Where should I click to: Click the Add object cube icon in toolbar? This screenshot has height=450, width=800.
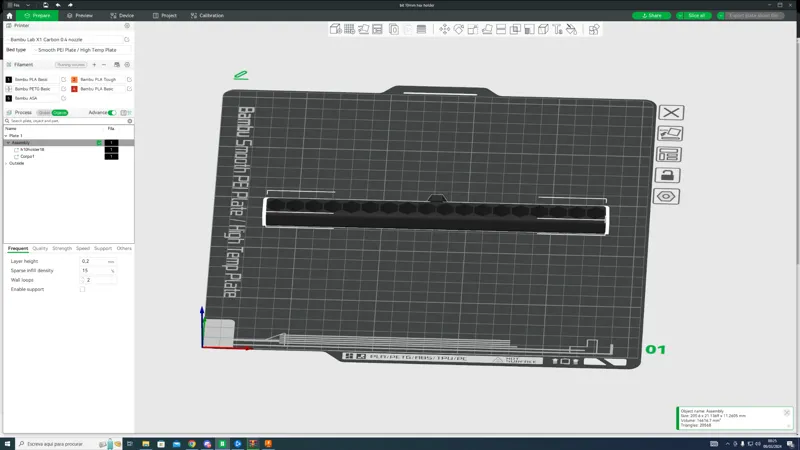tap(335, 29)
